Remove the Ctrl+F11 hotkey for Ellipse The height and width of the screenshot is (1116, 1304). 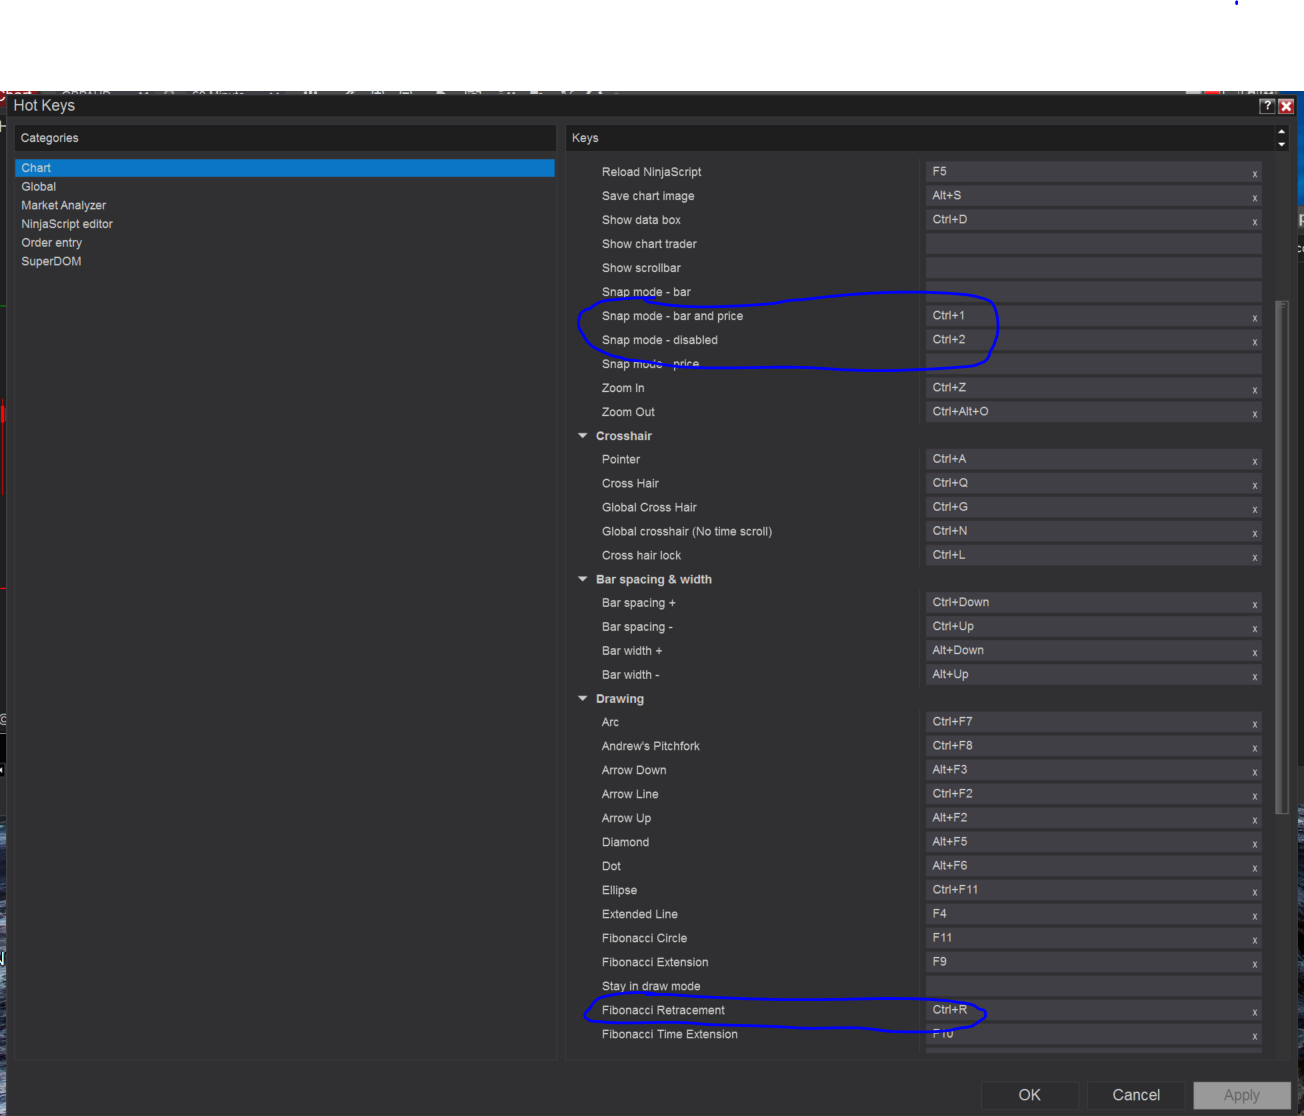tap(1254, 891)
